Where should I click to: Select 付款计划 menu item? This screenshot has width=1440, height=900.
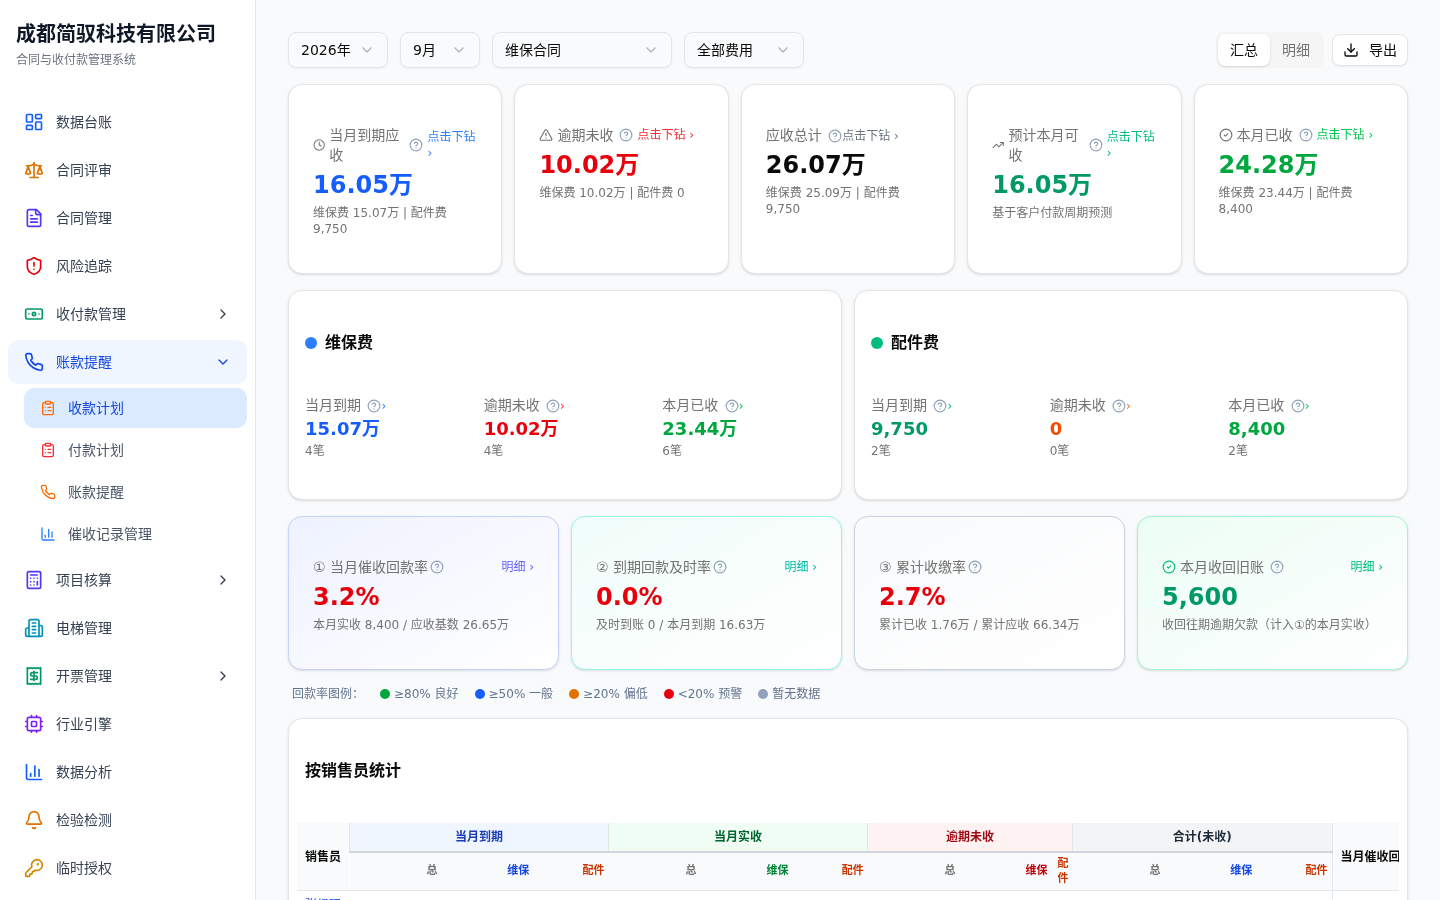click(x=135, y=450)
